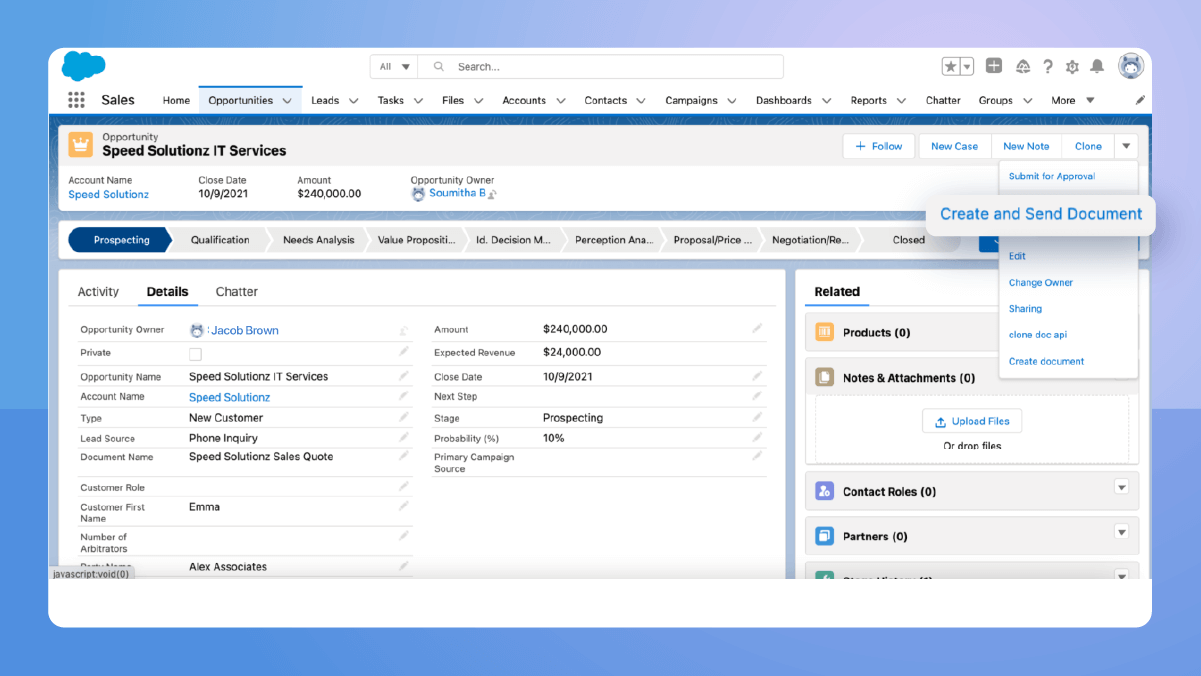Image resolution: width=1201 pixels, height=676 pixels.
Task: Open the Speed Solutionz account link in header
Action: 108,194
